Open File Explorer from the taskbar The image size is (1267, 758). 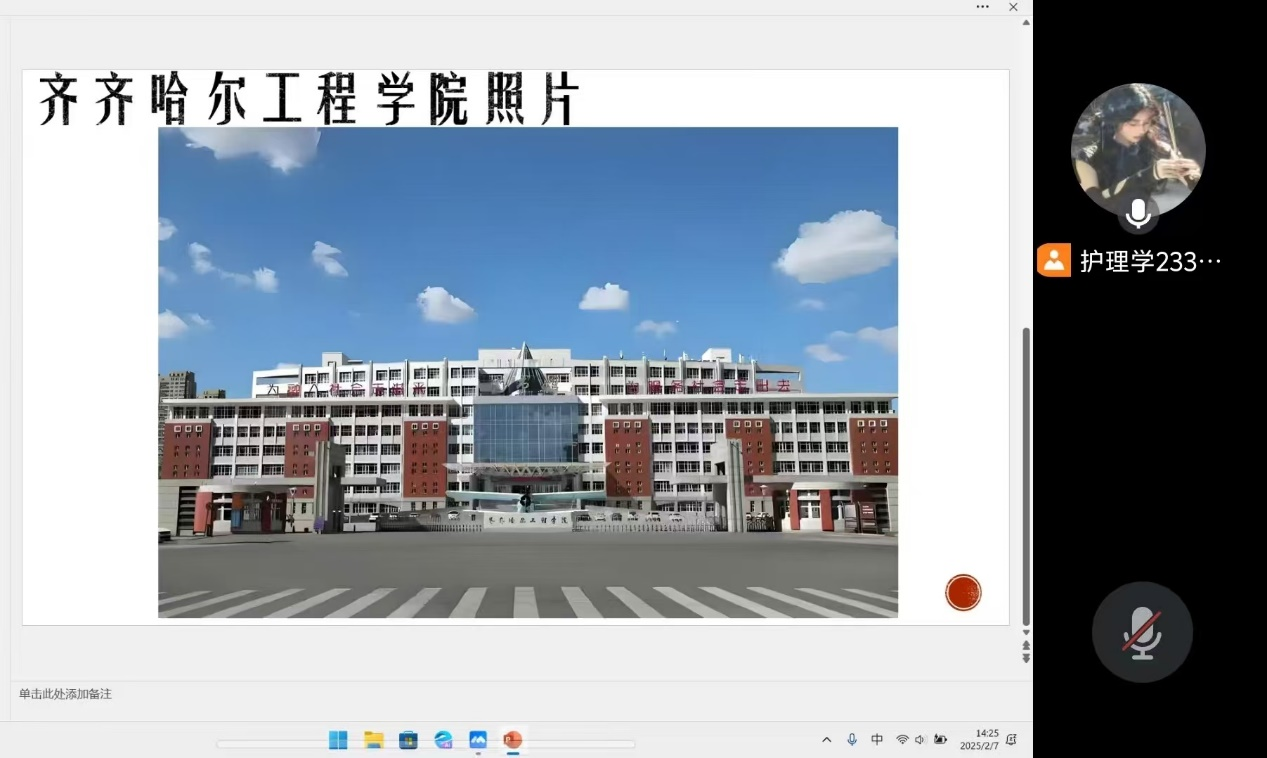click(374, 740)
